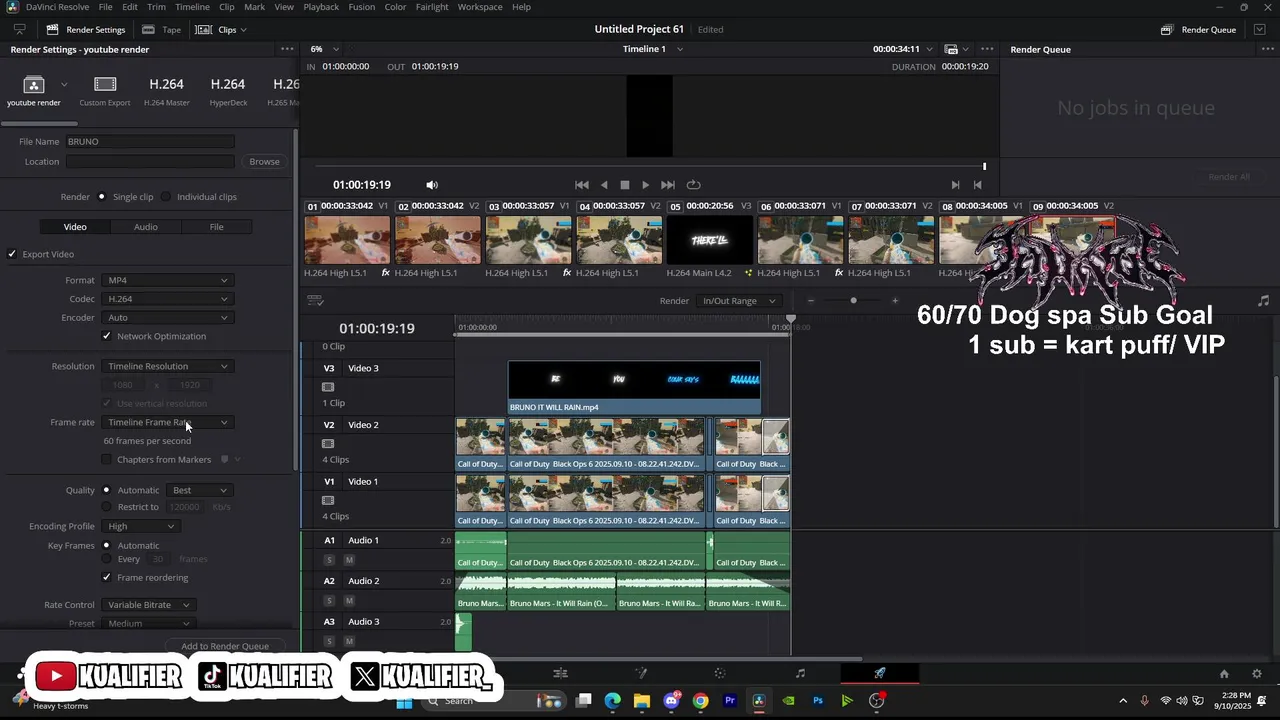The image size is (1280, 720).
Task: Open the Timeline 1 name dropdown
Action: click(x=652, y=49)
